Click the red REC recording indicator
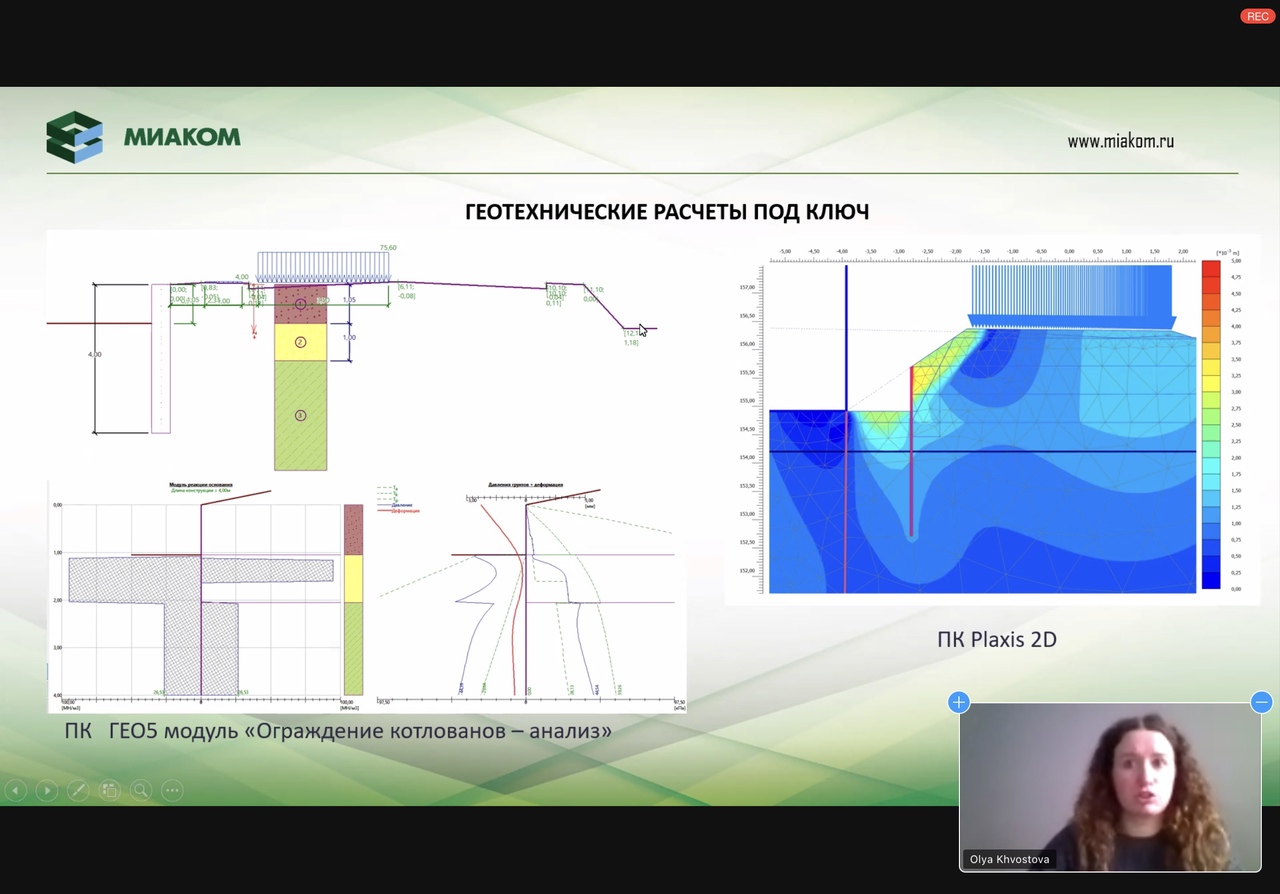The width and height of the screenshot is (1280, 894). 1257,16
